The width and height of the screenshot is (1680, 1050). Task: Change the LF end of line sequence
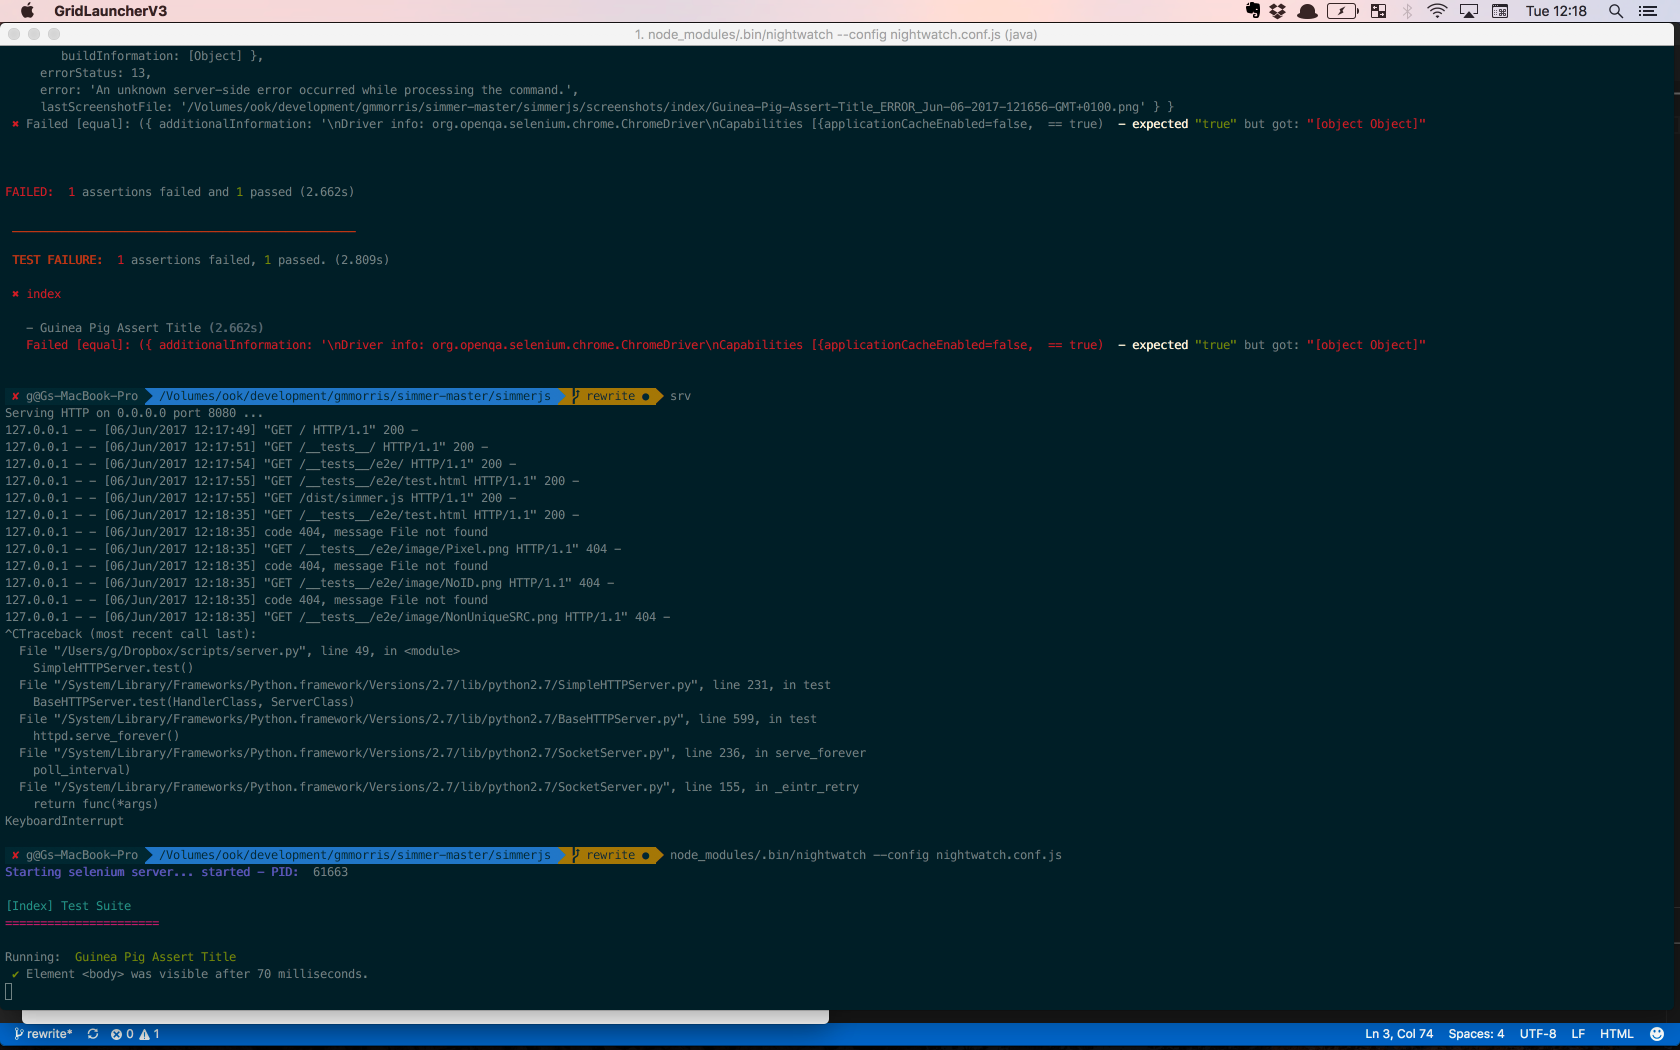click(x=1578, y=1034)
